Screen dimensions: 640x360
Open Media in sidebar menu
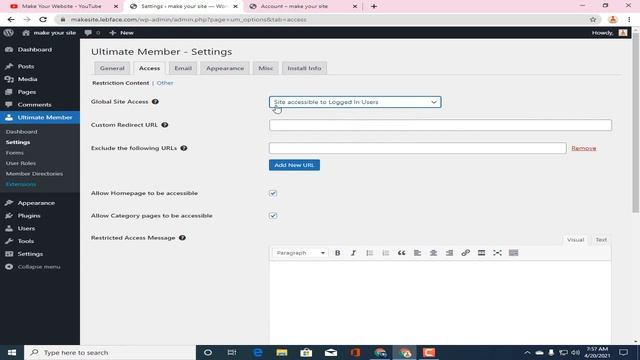point(27,79)
